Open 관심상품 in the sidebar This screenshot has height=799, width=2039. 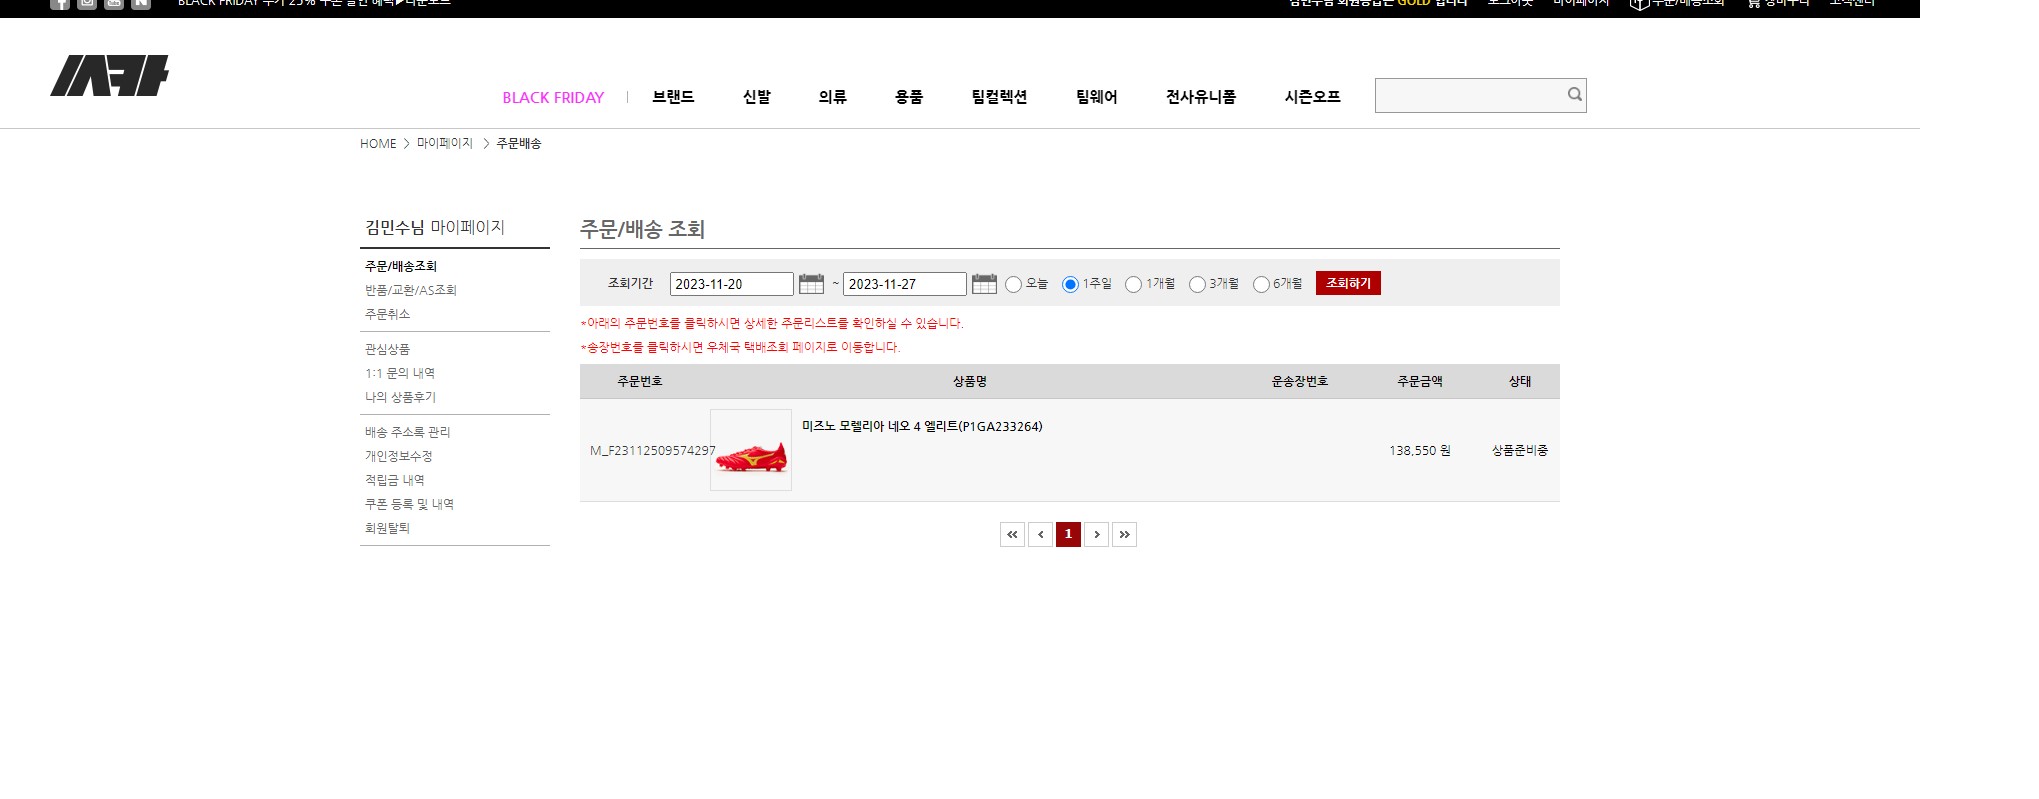(x=388, y=349)
